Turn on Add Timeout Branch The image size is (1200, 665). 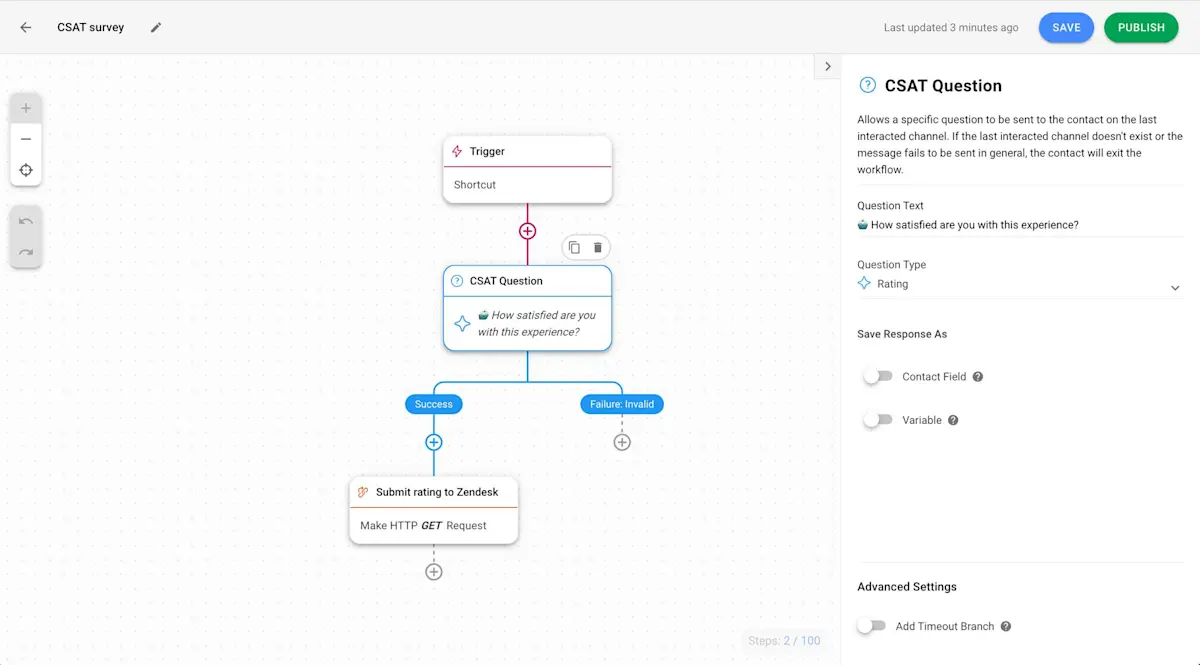pyautogui.click(x=871, y=626)
